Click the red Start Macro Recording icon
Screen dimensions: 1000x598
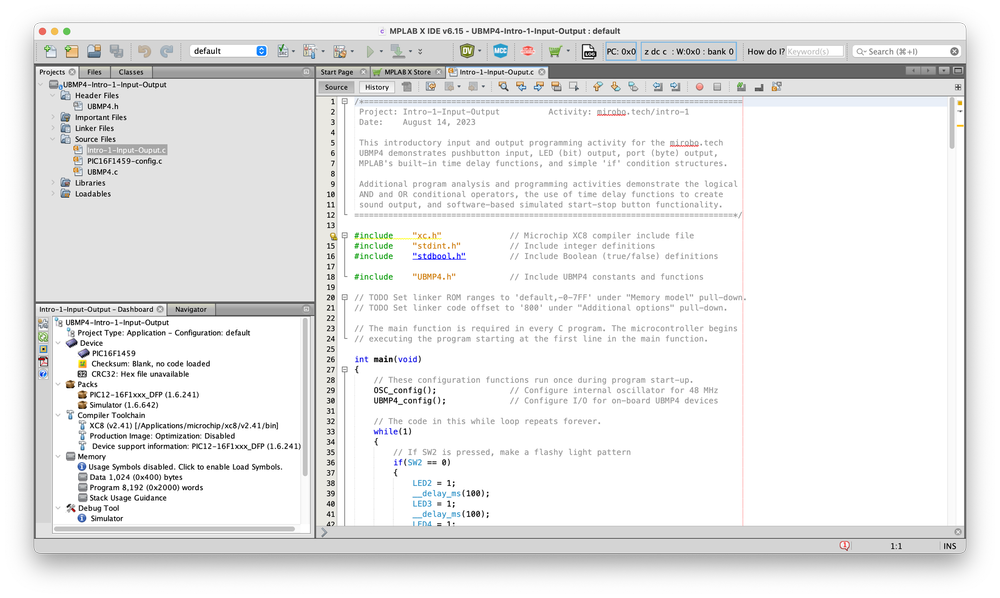pos(700,87)
